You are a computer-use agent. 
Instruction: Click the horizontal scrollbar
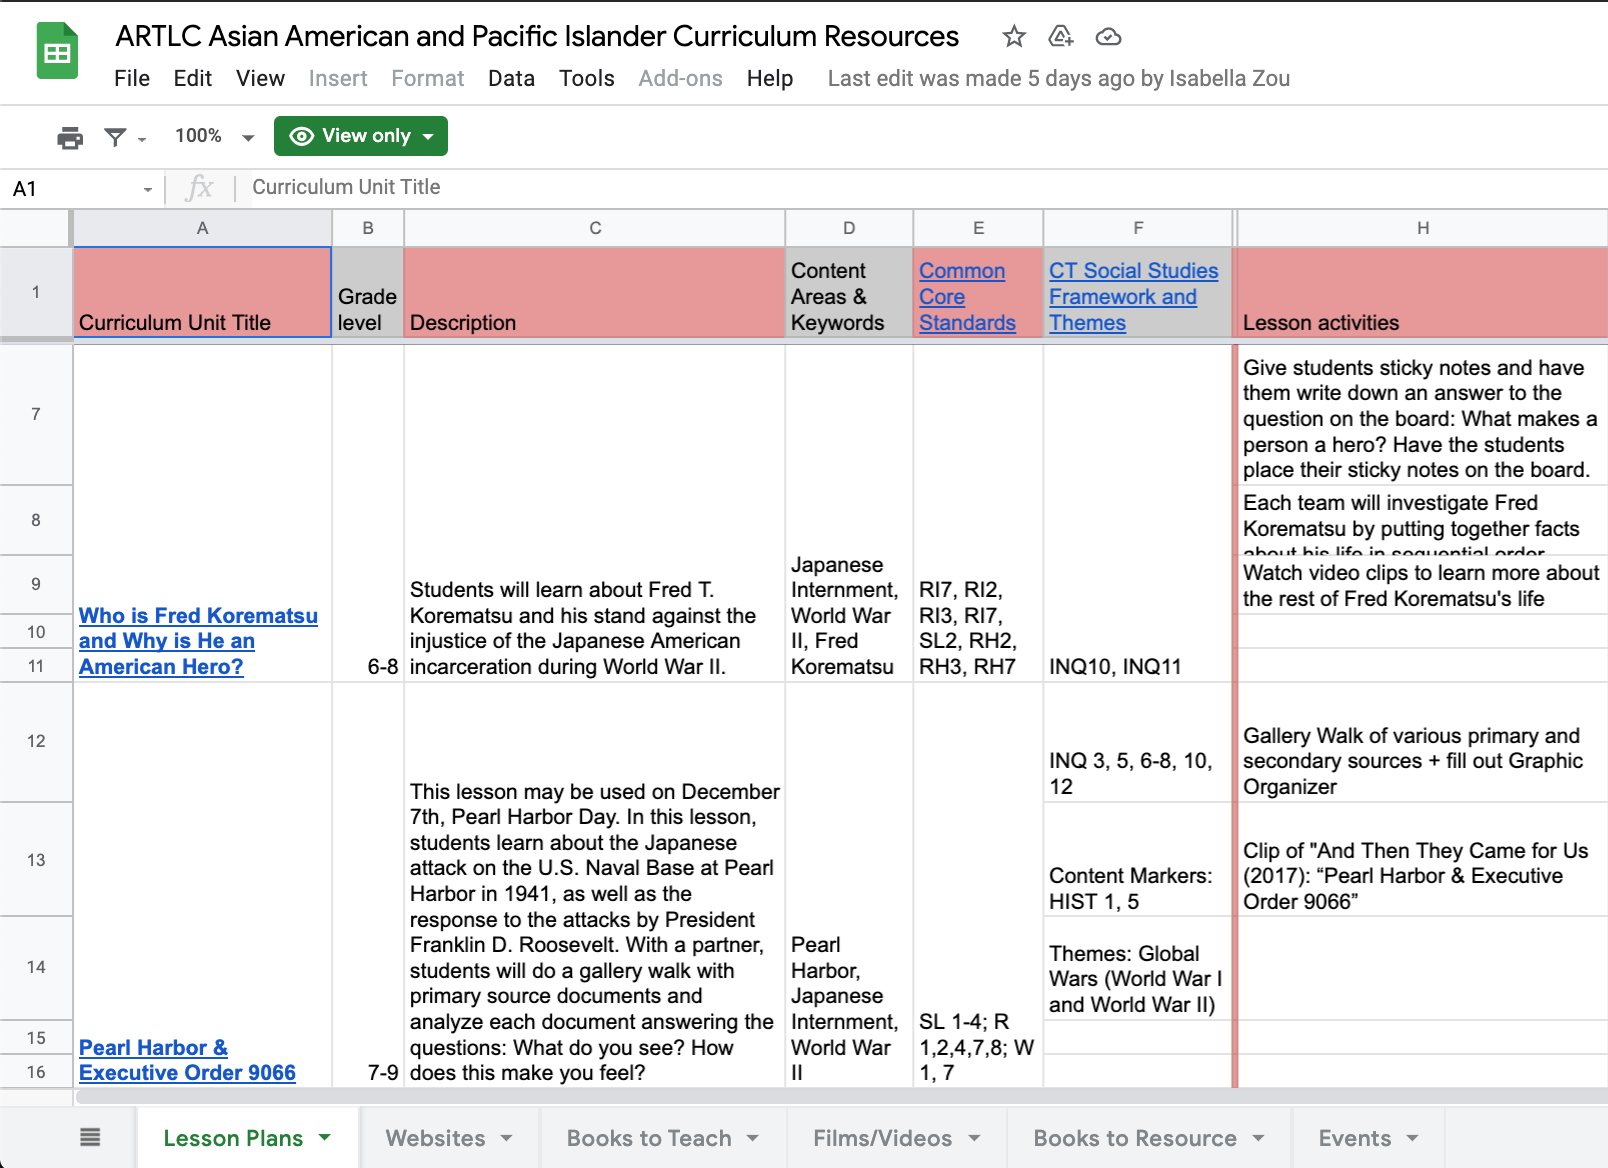point(840,1096)
